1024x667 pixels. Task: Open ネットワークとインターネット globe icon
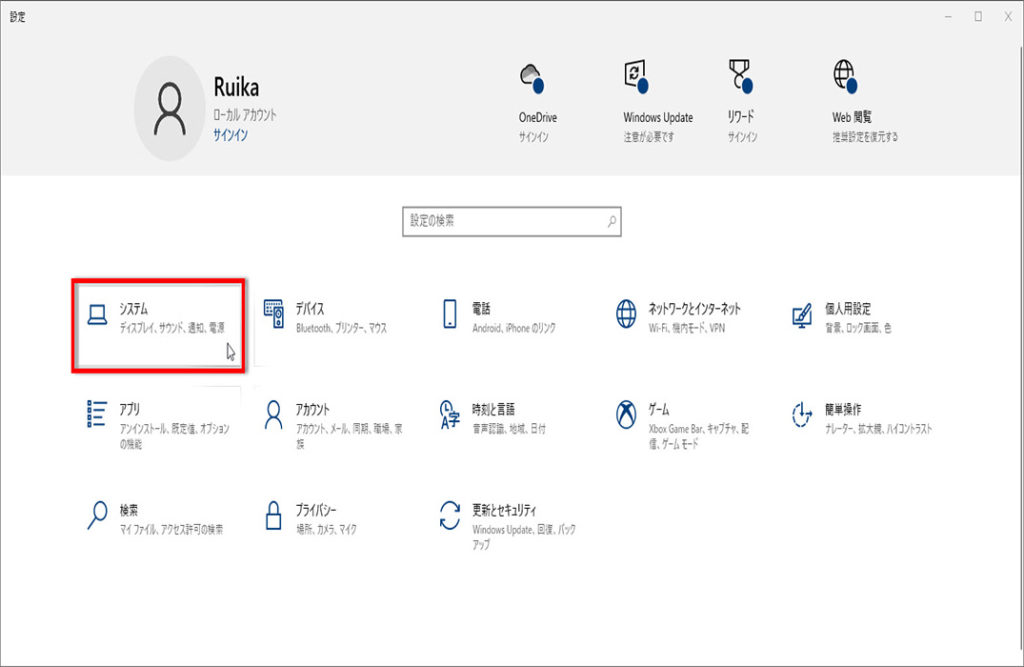[x=626, y=315]
